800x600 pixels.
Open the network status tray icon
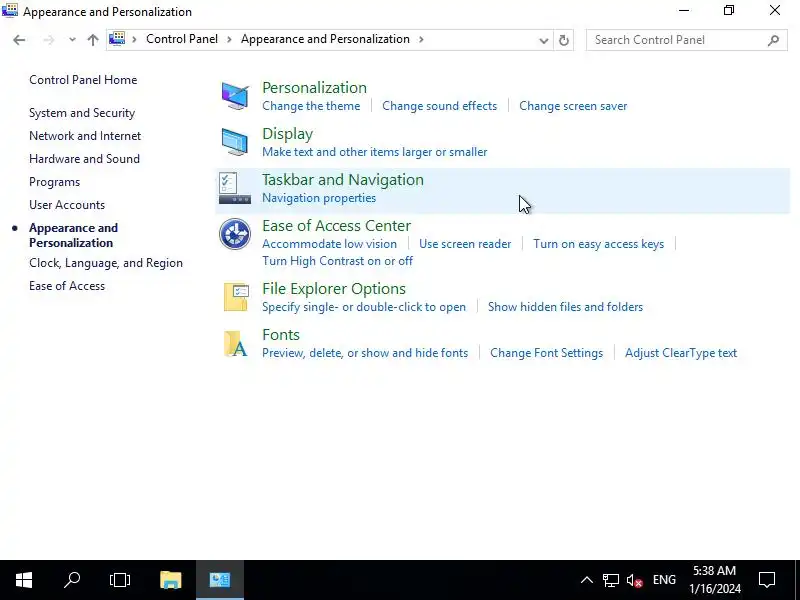click(x=610, y=580)
